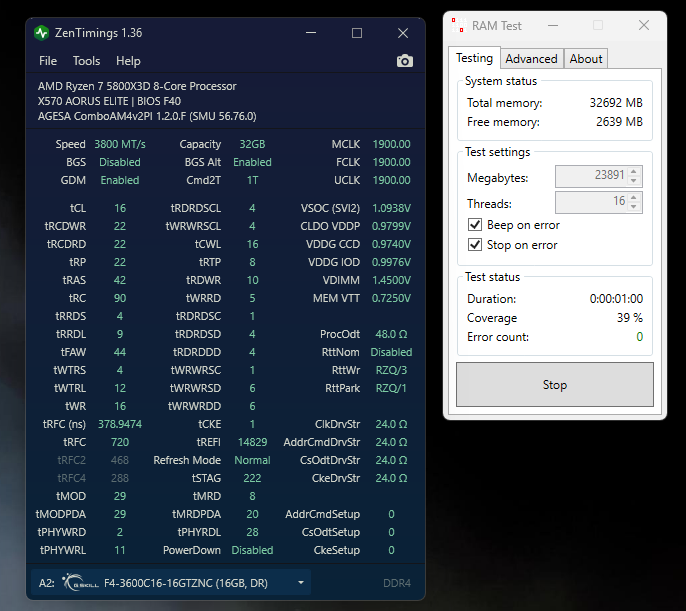Click the tRAS value 42
The width and height of the screenshot is (686, 611).
(120, 280)
